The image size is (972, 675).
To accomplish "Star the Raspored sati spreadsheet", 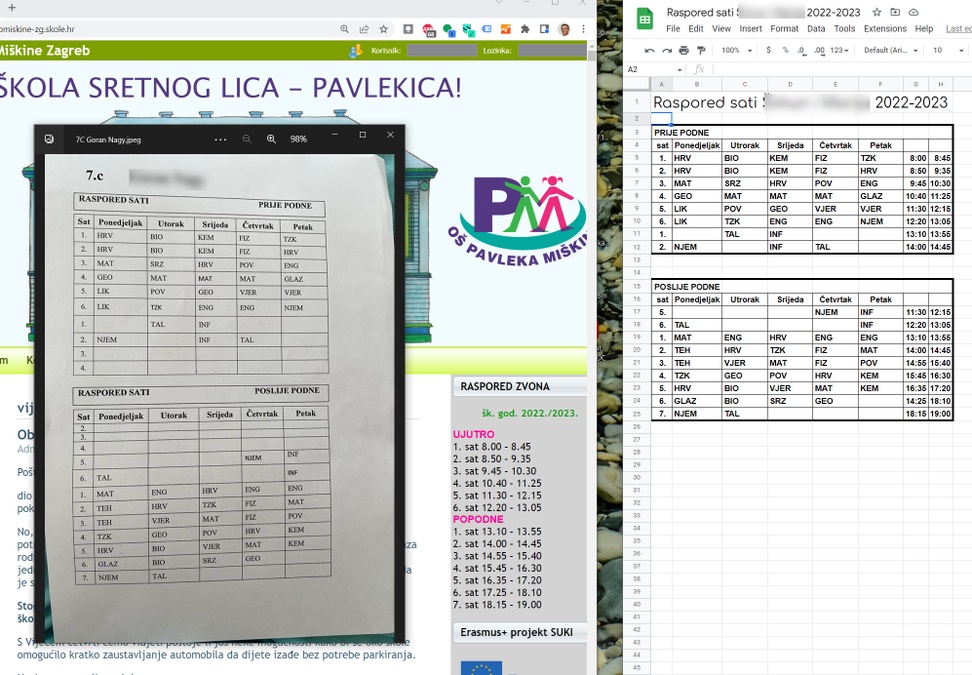I will (x=877, y=13).
